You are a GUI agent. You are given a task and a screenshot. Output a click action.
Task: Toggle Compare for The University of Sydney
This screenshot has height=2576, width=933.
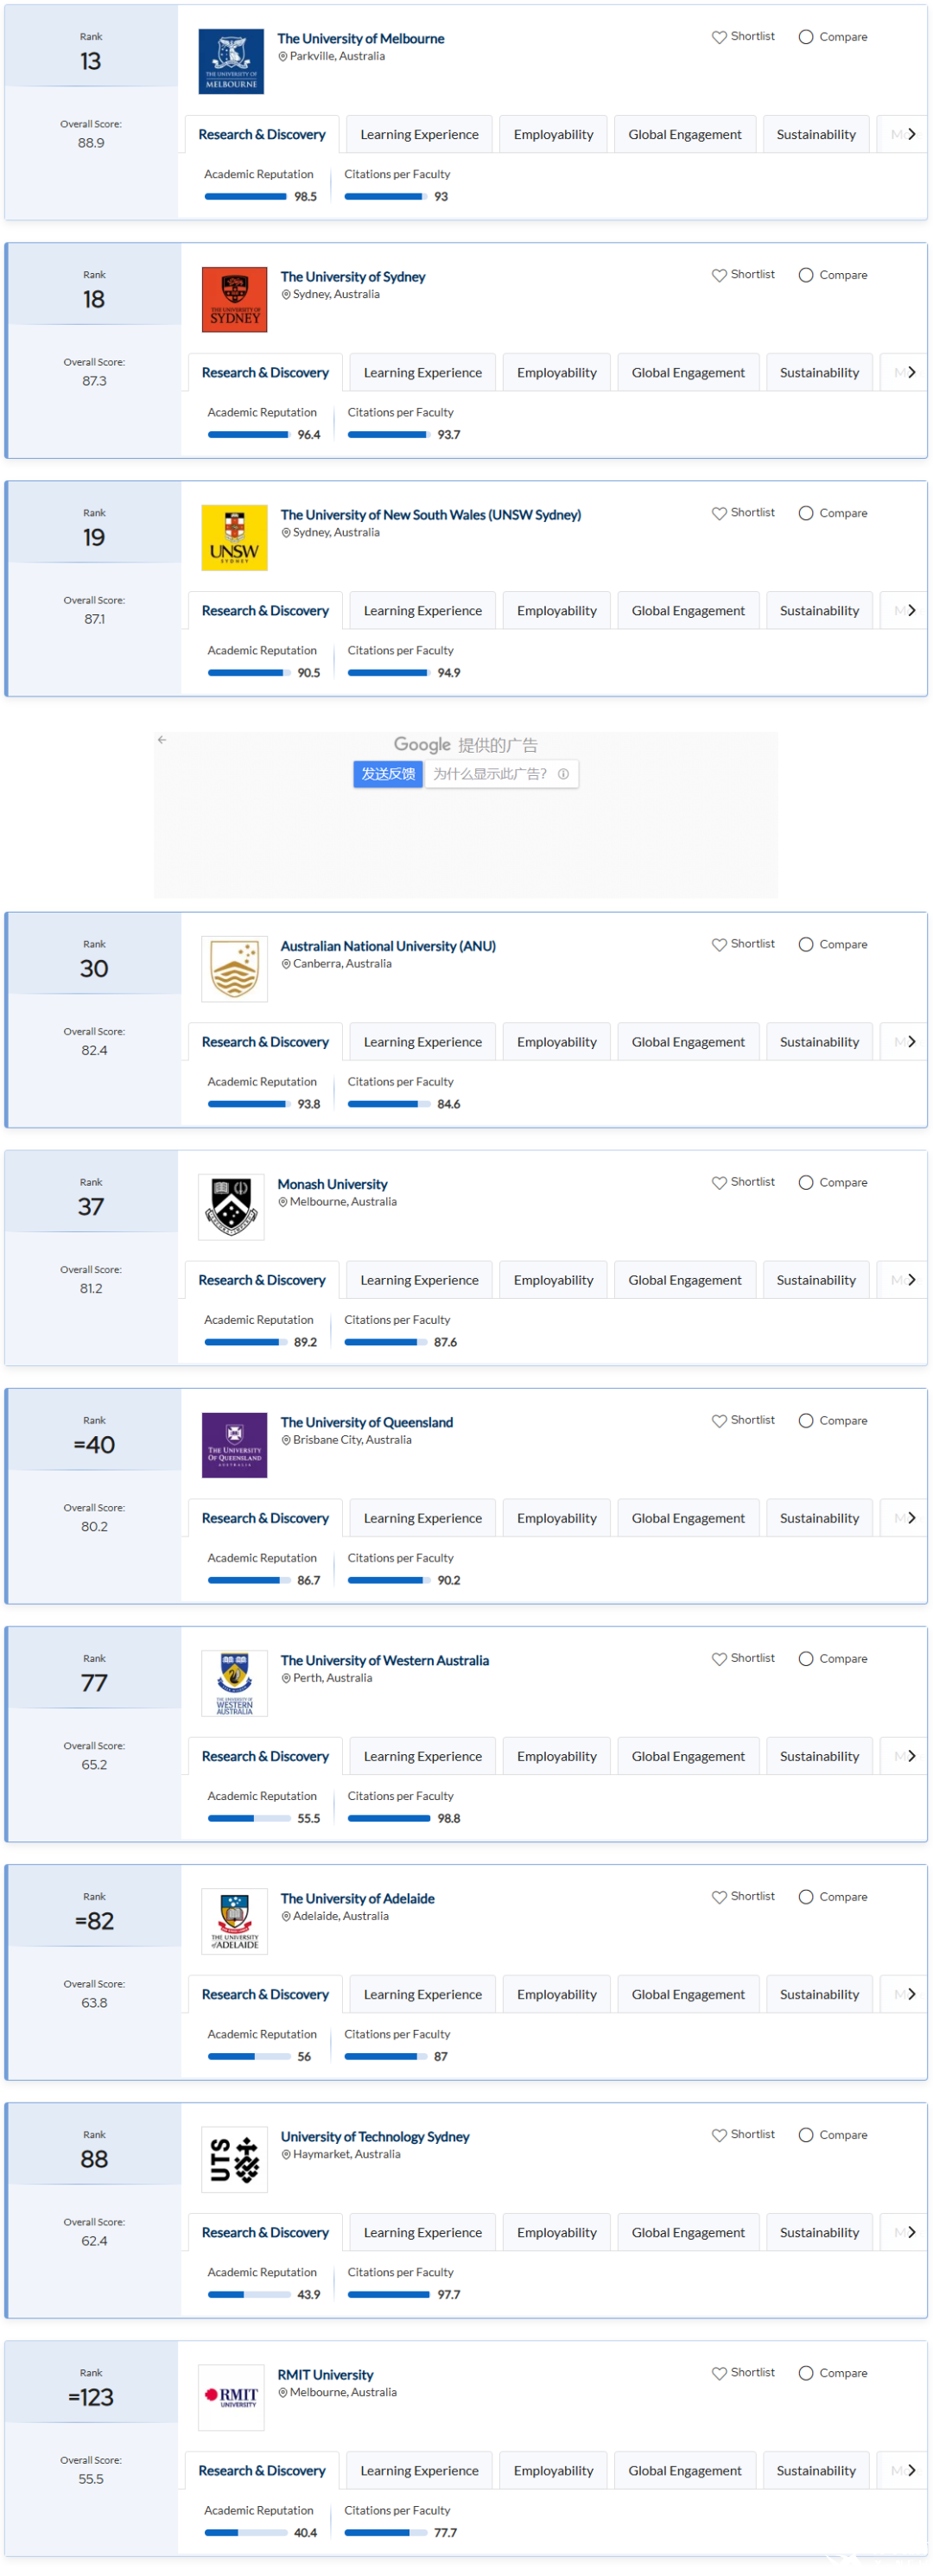pos(806,275)
